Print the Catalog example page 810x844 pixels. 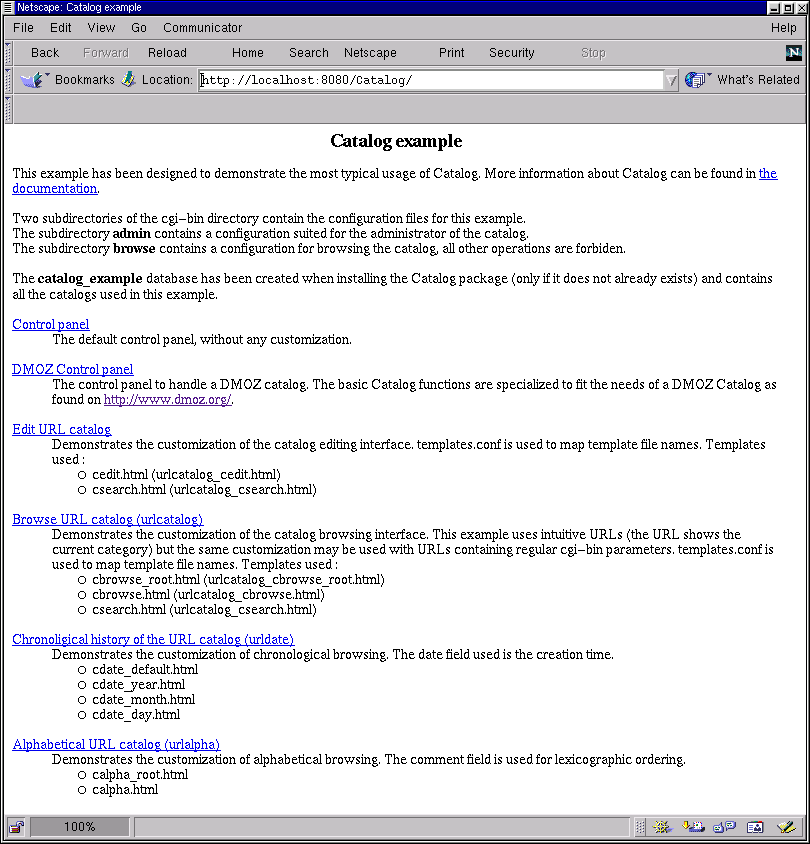pyautogui.click(x=451, y=52)
